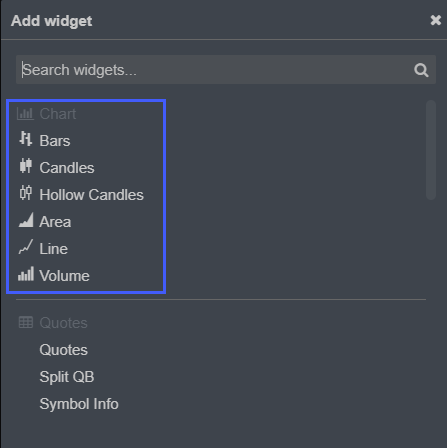
Task: Click the Chart category header icon
Action: [x=25, y=114]
